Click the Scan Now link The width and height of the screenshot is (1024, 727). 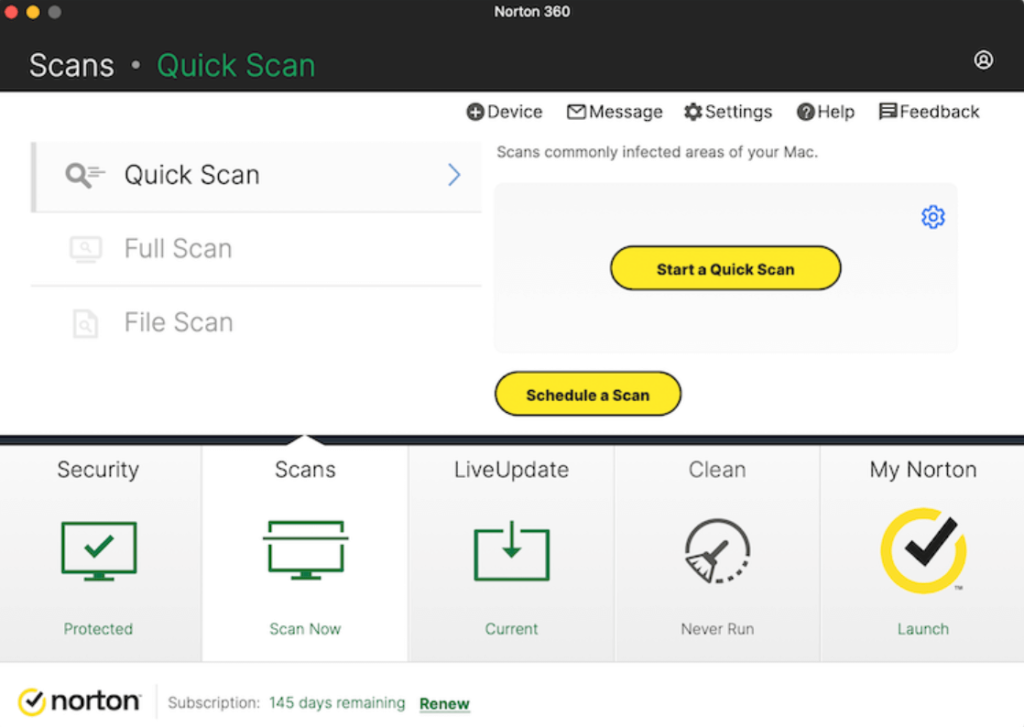tap(305, 628)
